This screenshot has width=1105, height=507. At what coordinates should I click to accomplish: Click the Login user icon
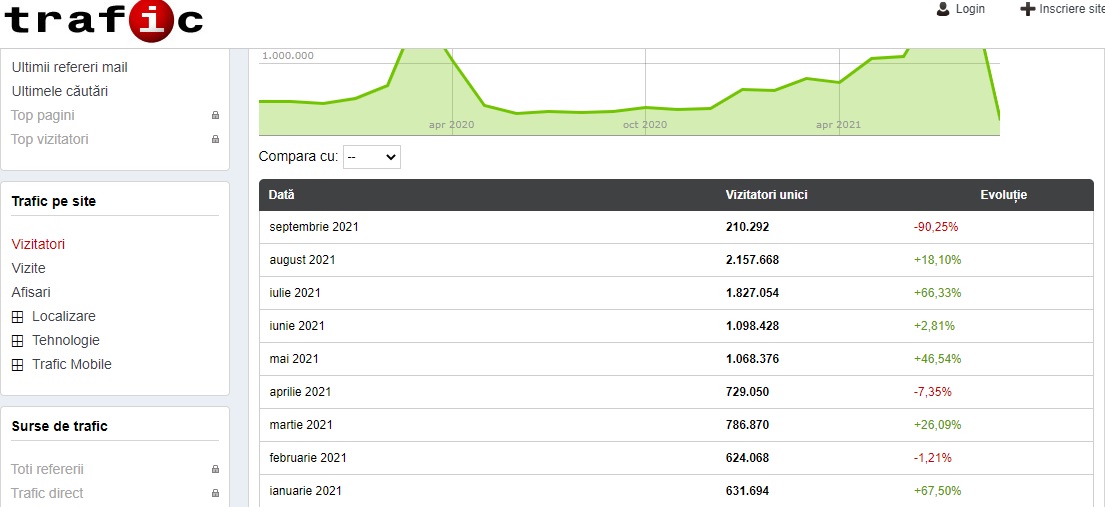coord(942,9)
